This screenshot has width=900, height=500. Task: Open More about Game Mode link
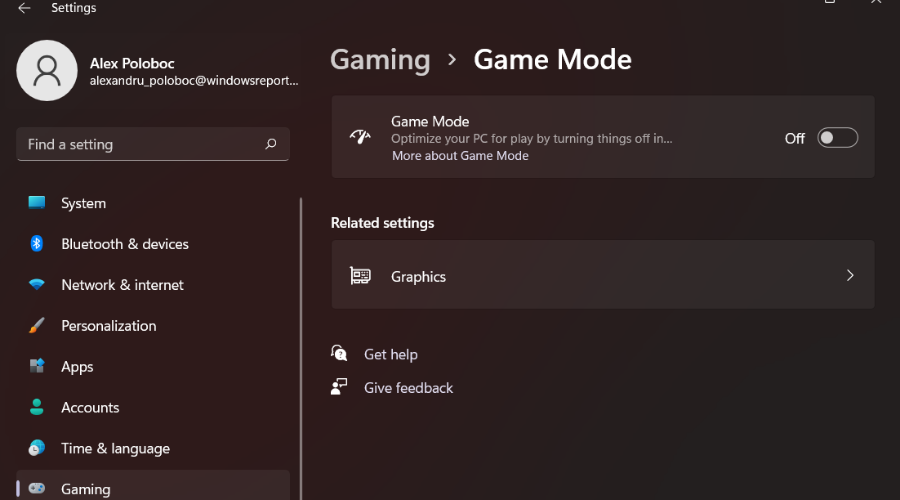pyautogui.click(x=460, y=156)
